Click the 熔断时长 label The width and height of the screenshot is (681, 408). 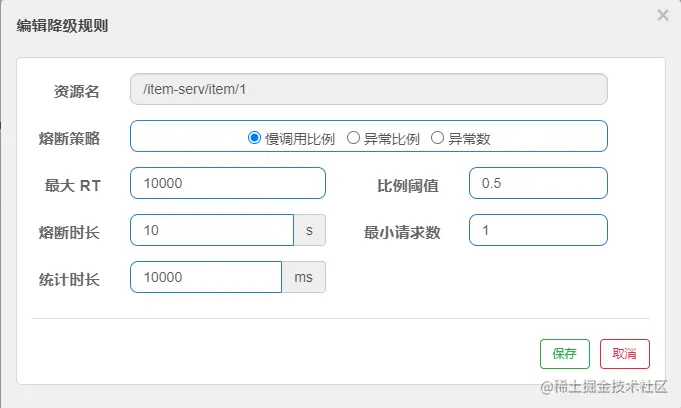point(69,232)
